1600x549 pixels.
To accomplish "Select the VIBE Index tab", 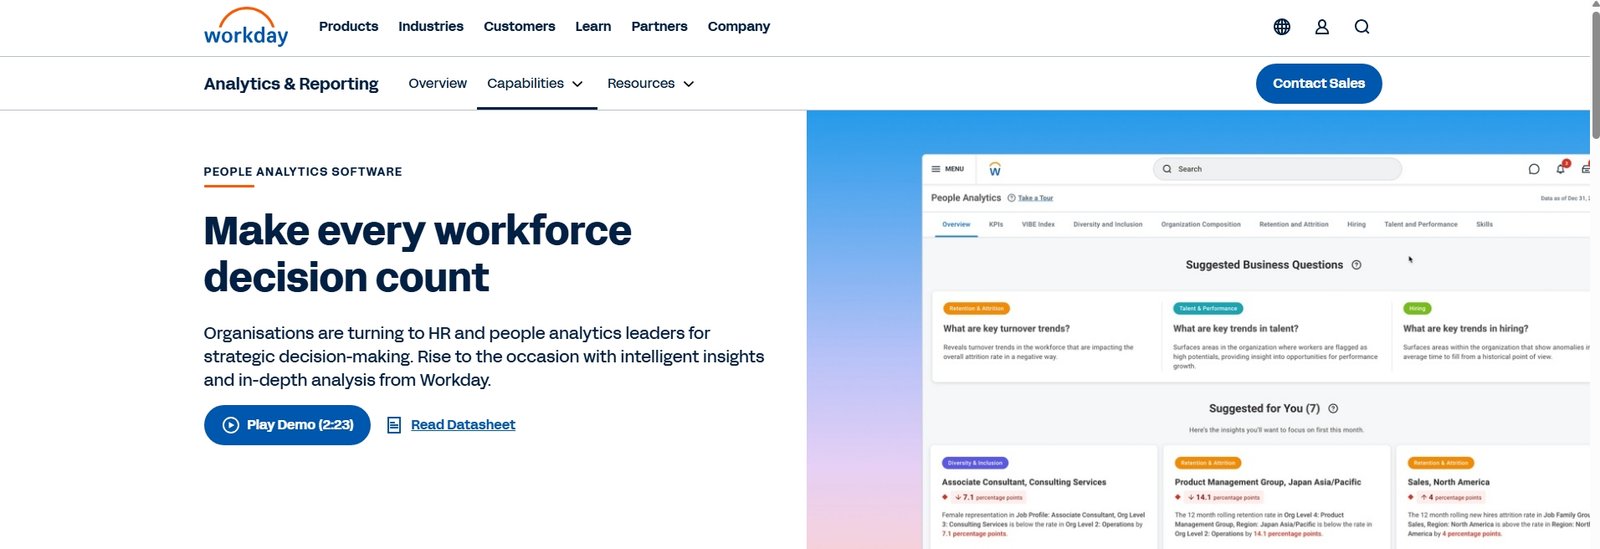I will tap(1038, 225).
